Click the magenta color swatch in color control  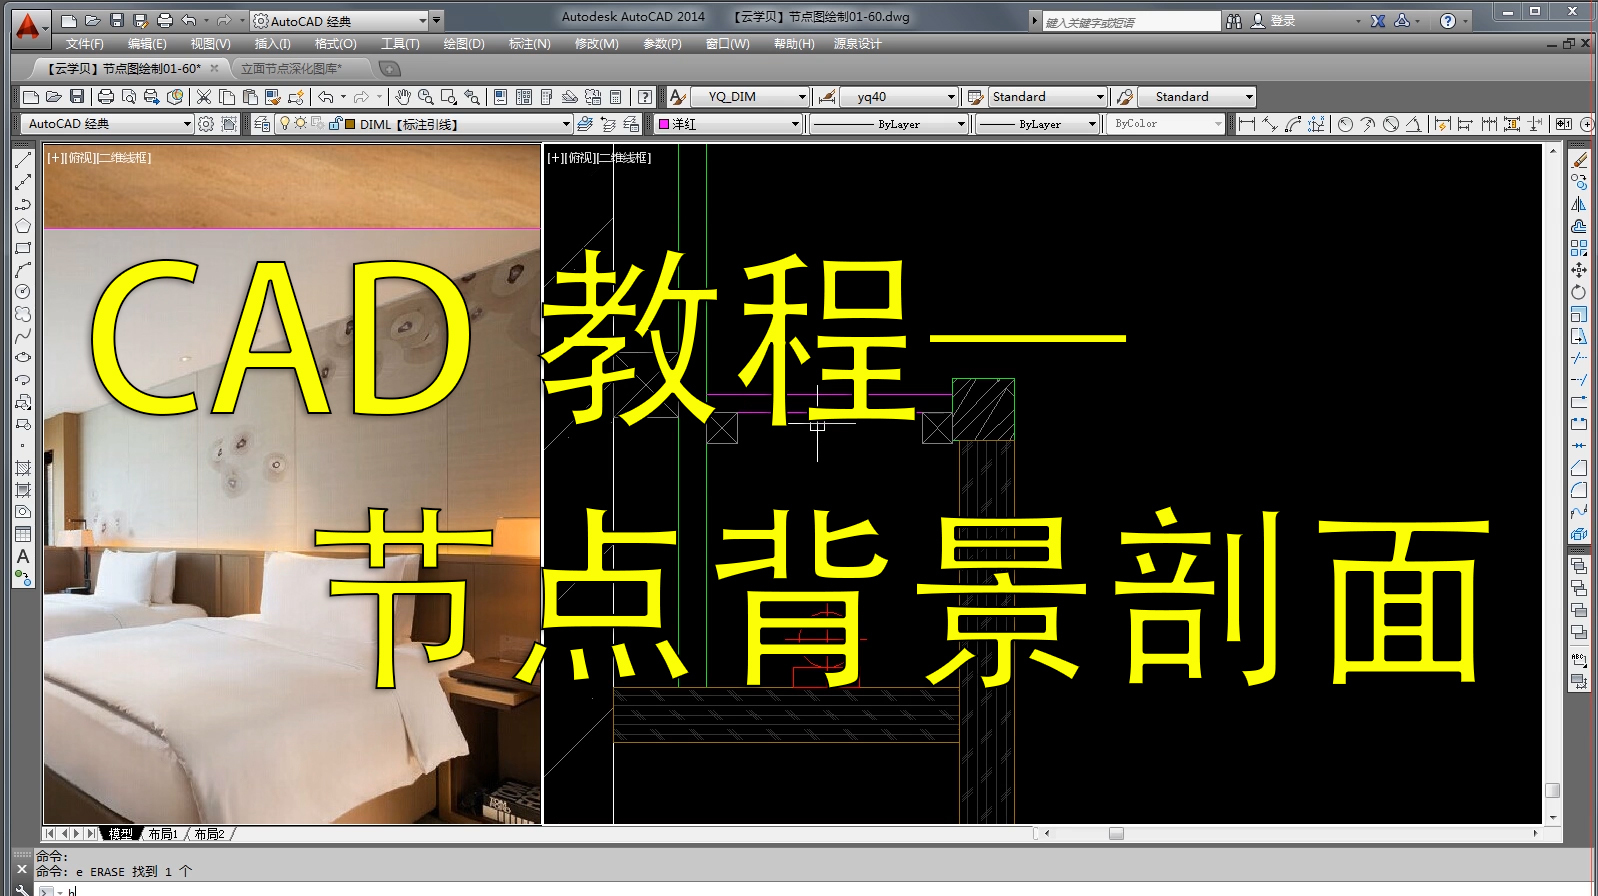click(x=662, y=124)
